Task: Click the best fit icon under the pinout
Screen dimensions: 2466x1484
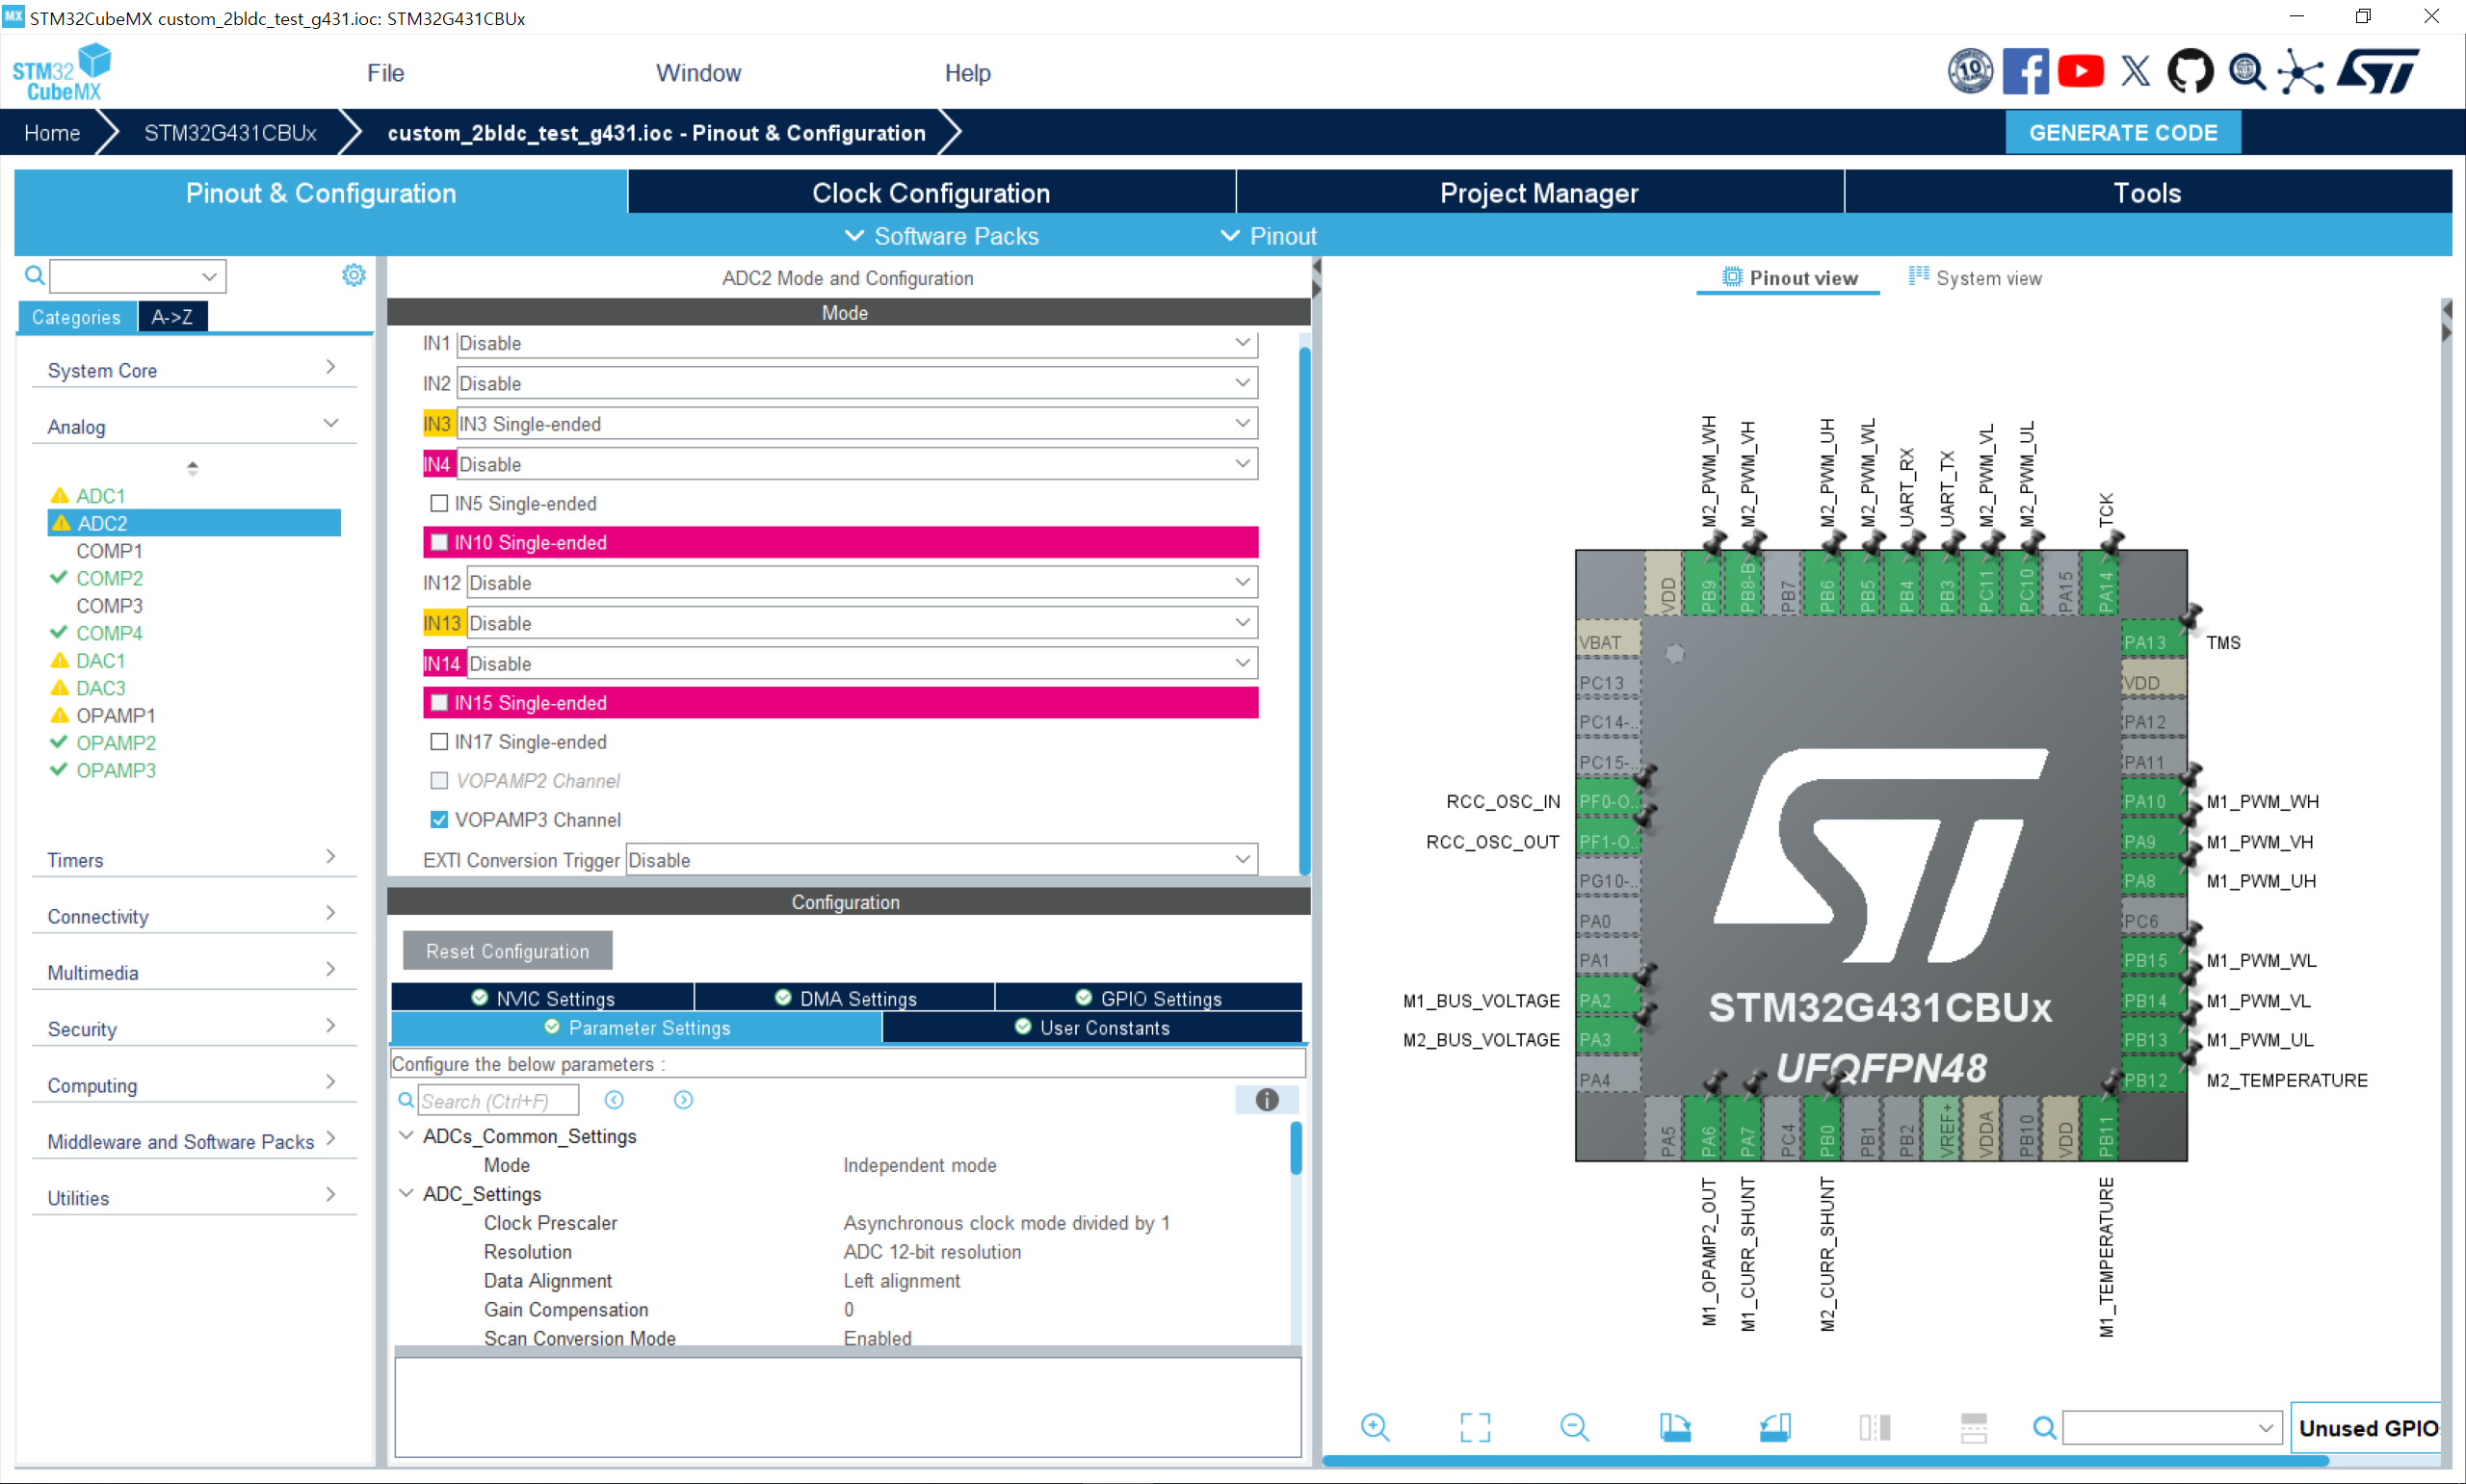Action: tap(1475, 1427)
